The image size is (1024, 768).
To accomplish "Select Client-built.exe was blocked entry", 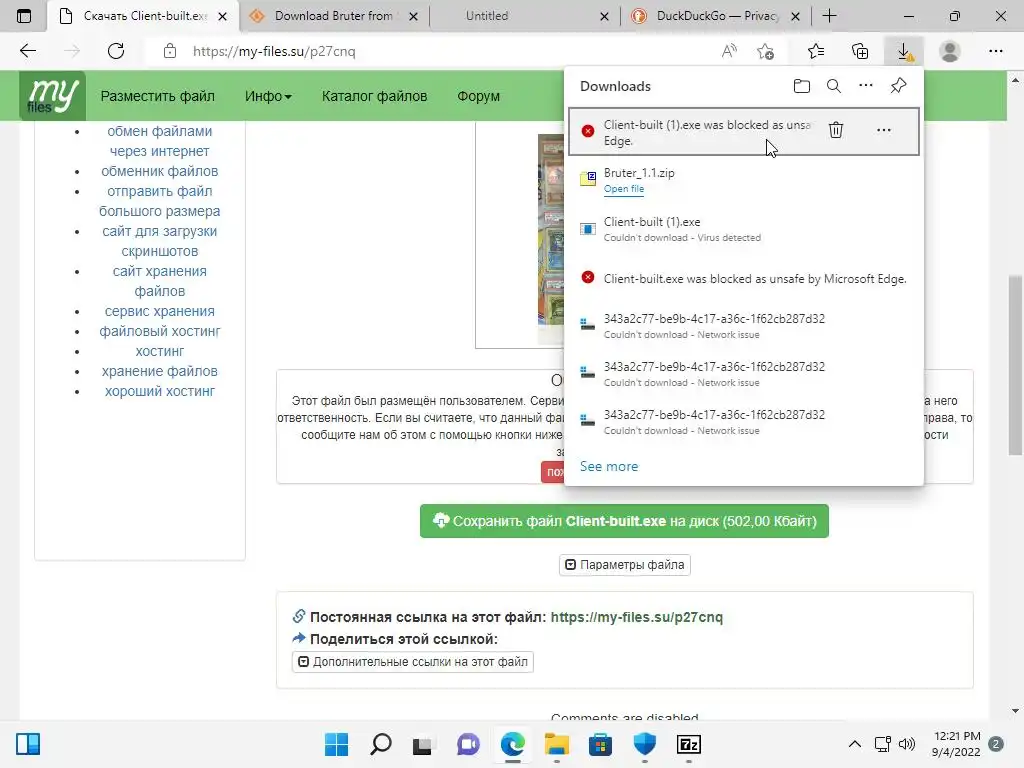I will (744, 279).
